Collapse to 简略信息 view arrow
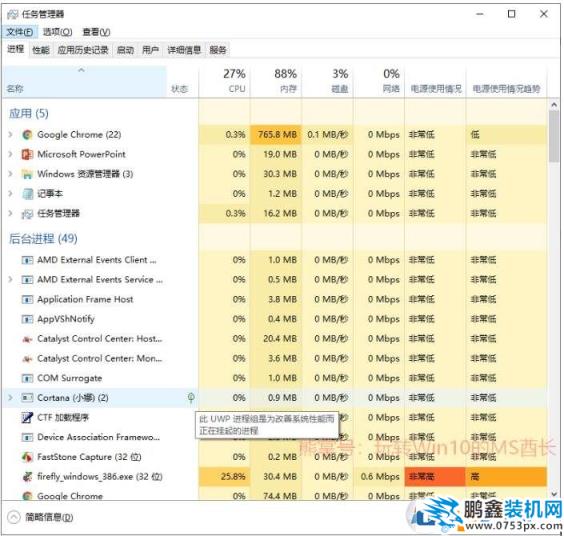The image size is (564, 536). [14, 517]
